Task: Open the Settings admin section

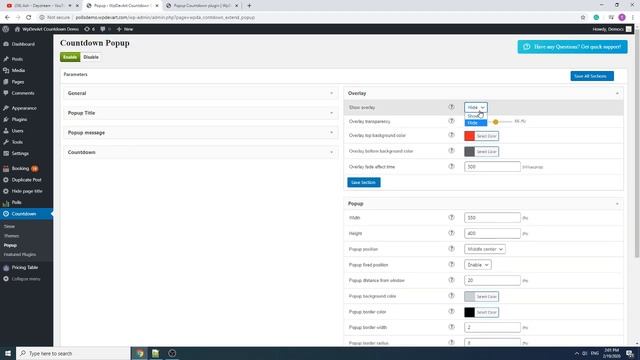Action: [x=20, y=153]
